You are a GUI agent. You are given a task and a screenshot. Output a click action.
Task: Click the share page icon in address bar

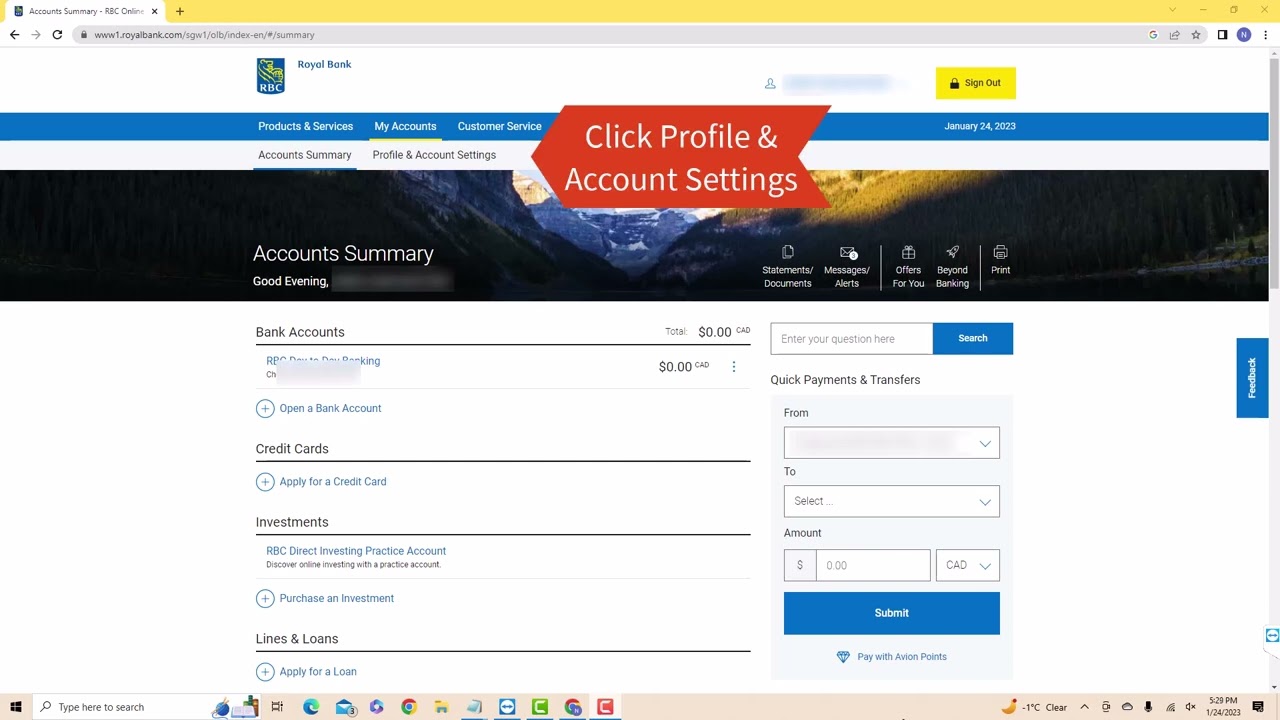[x=1175, y=35]
